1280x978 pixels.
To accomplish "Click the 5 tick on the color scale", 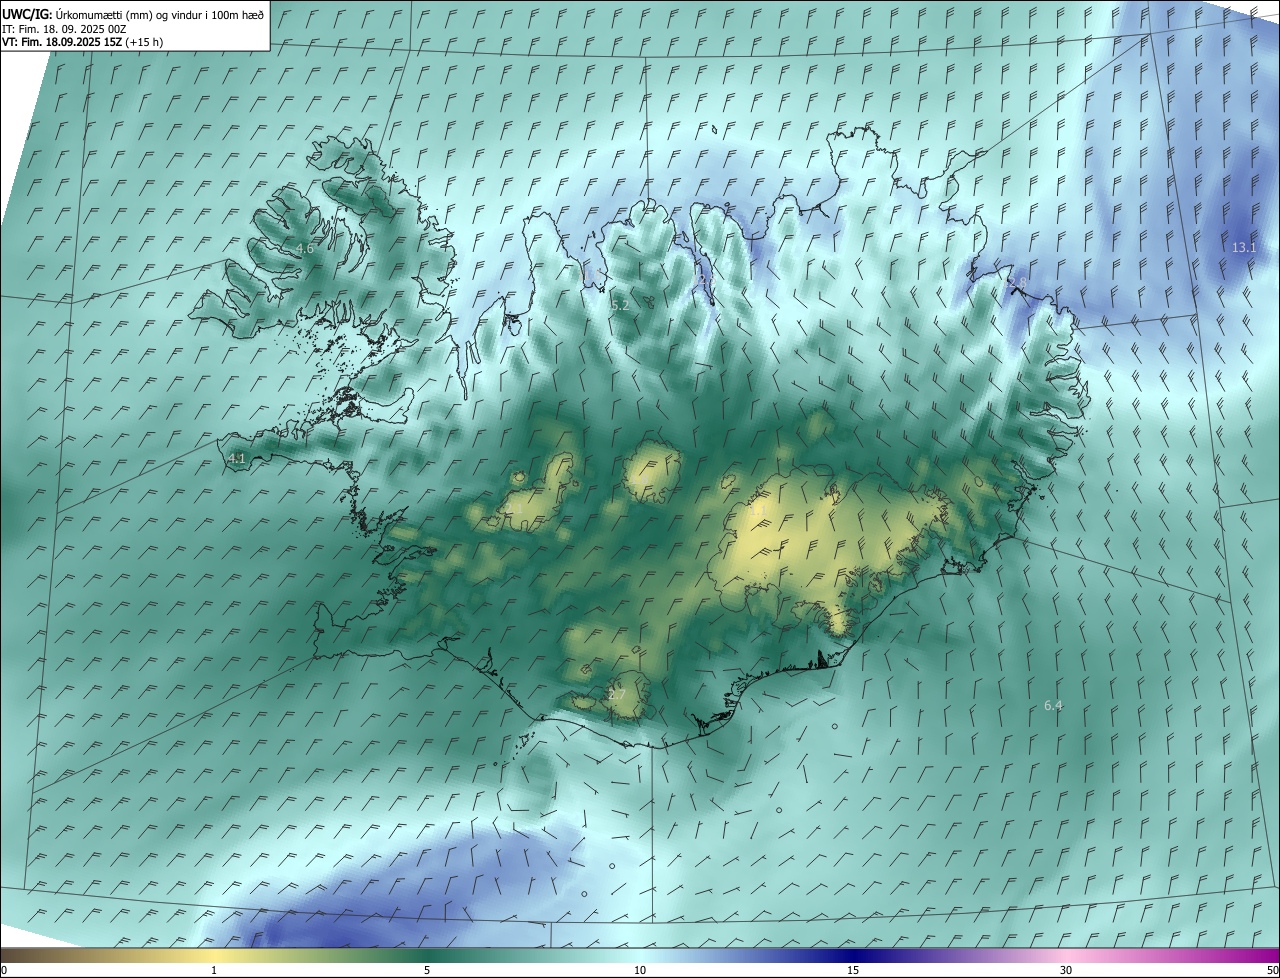I will 427,970.
